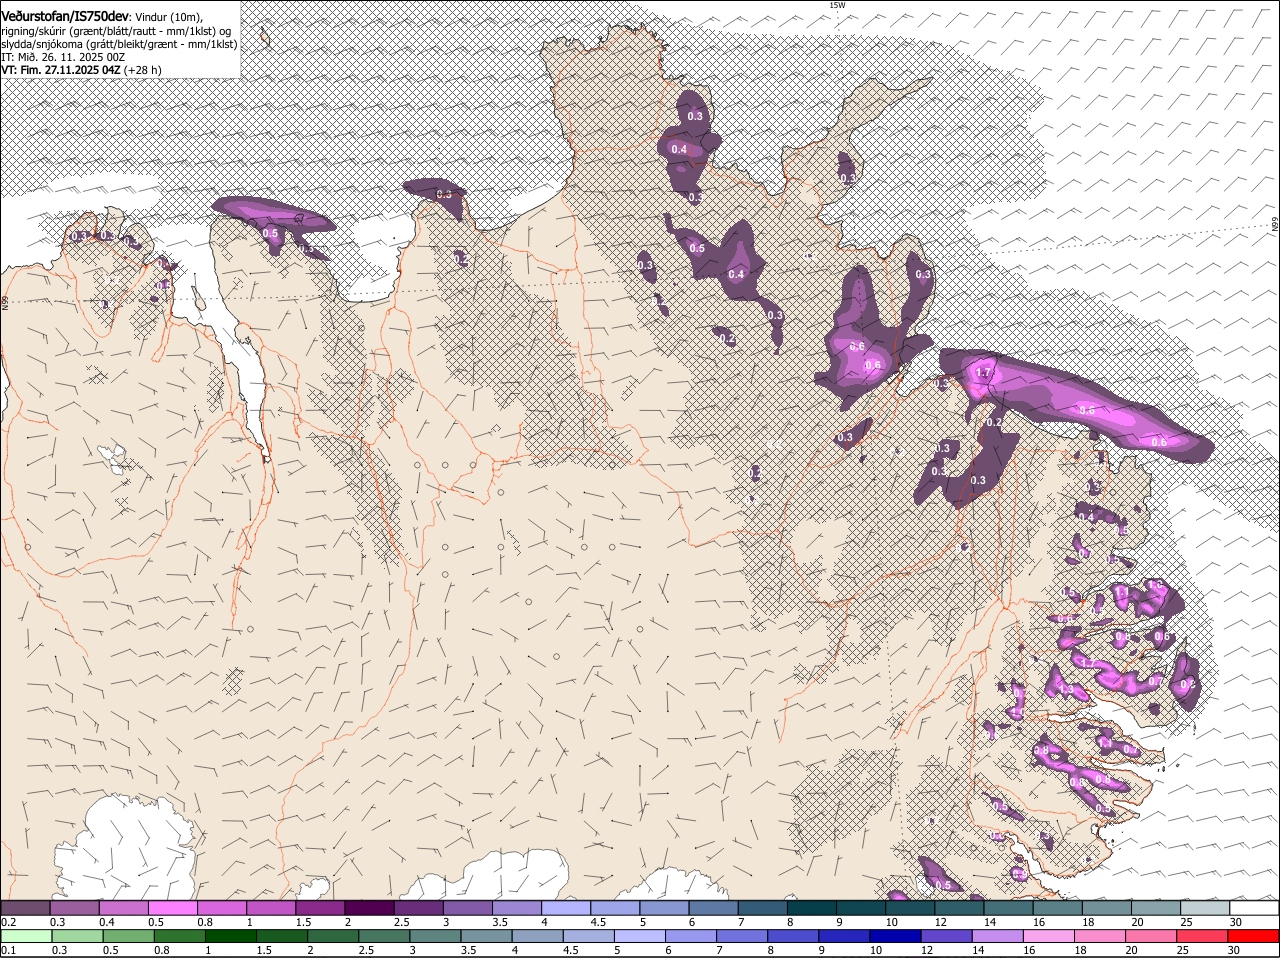Pick the snow scale swatch between 0.8 and 1
Image resolution: width=1280 pixels, height=958 pixels.
point(222,907)
